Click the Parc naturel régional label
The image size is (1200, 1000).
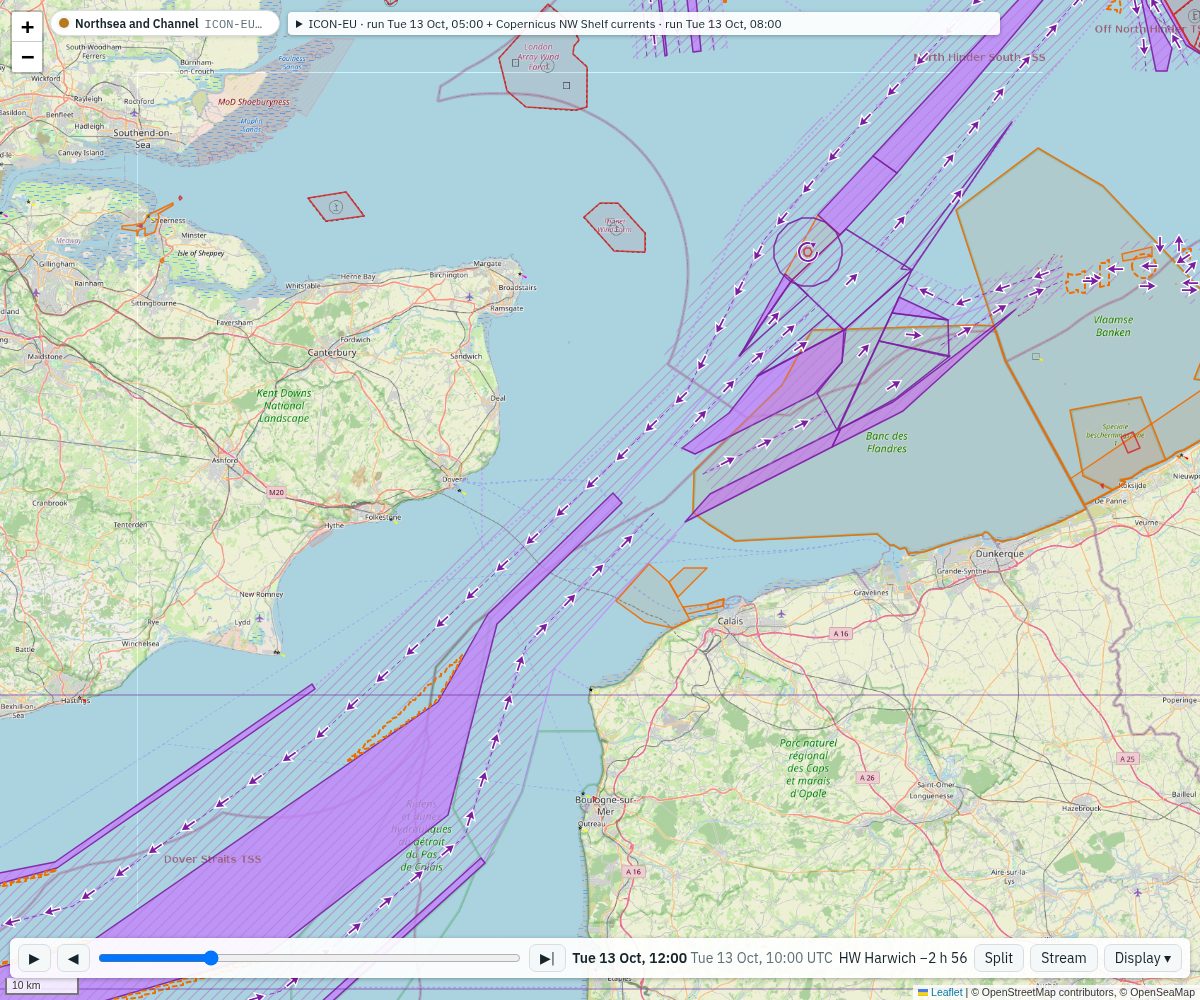pyautogui.click(x=809, y=768)
